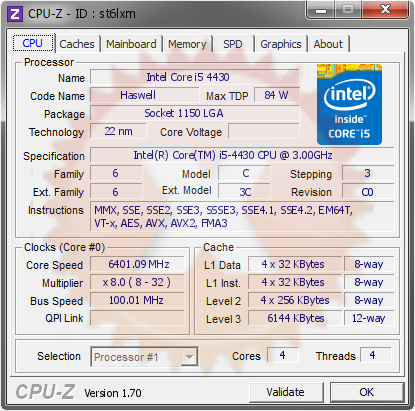Click the Revision value C0
Viewport: 415px width, 411px height.
368,192
